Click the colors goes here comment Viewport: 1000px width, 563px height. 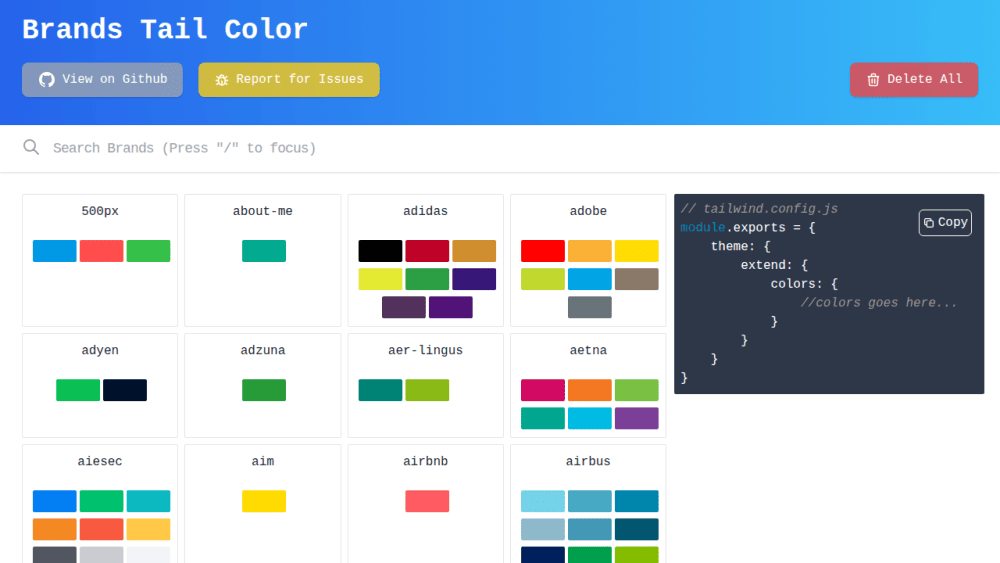click(x=879, y=303)
